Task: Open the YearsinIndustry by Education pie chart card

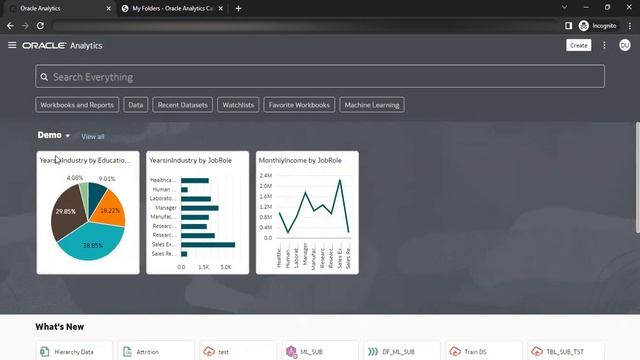Action: point(88,213)
